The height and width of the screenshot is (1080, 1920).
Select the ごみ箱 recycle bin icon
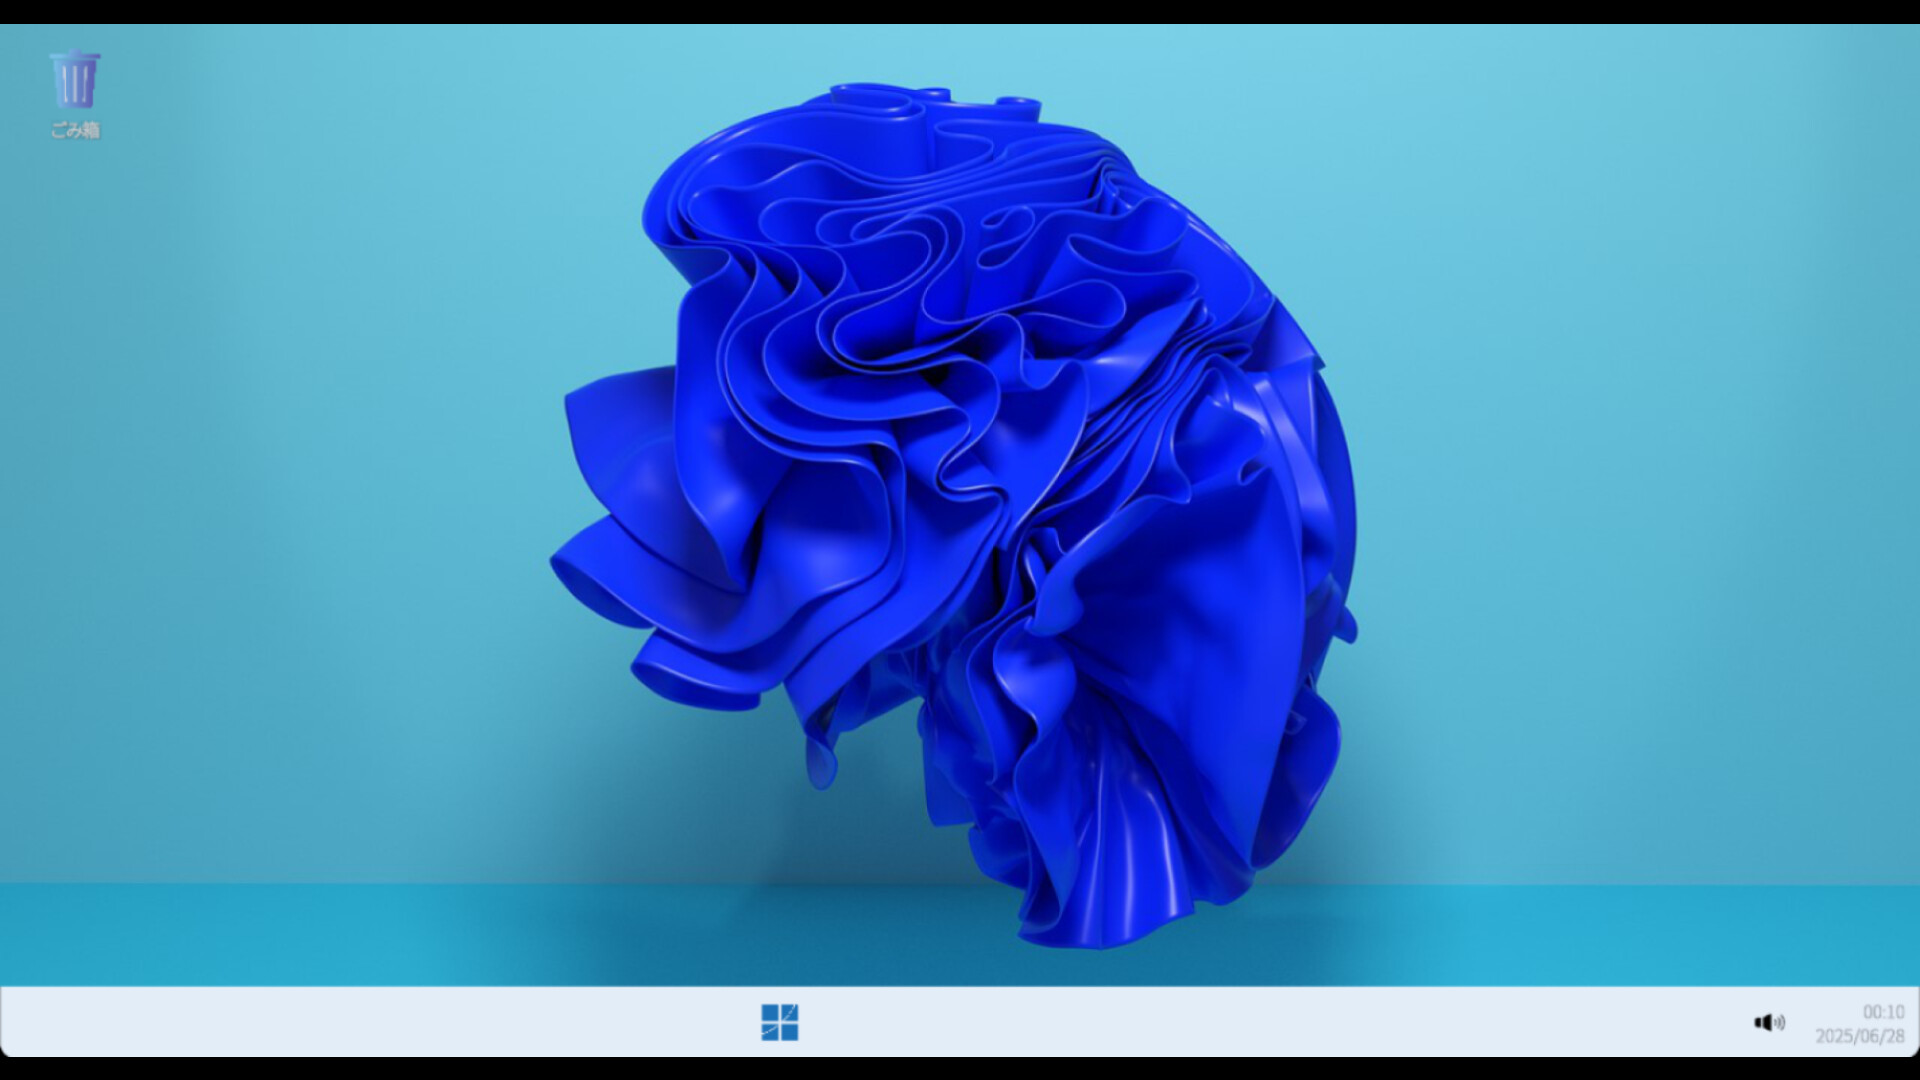coord(75,80)
